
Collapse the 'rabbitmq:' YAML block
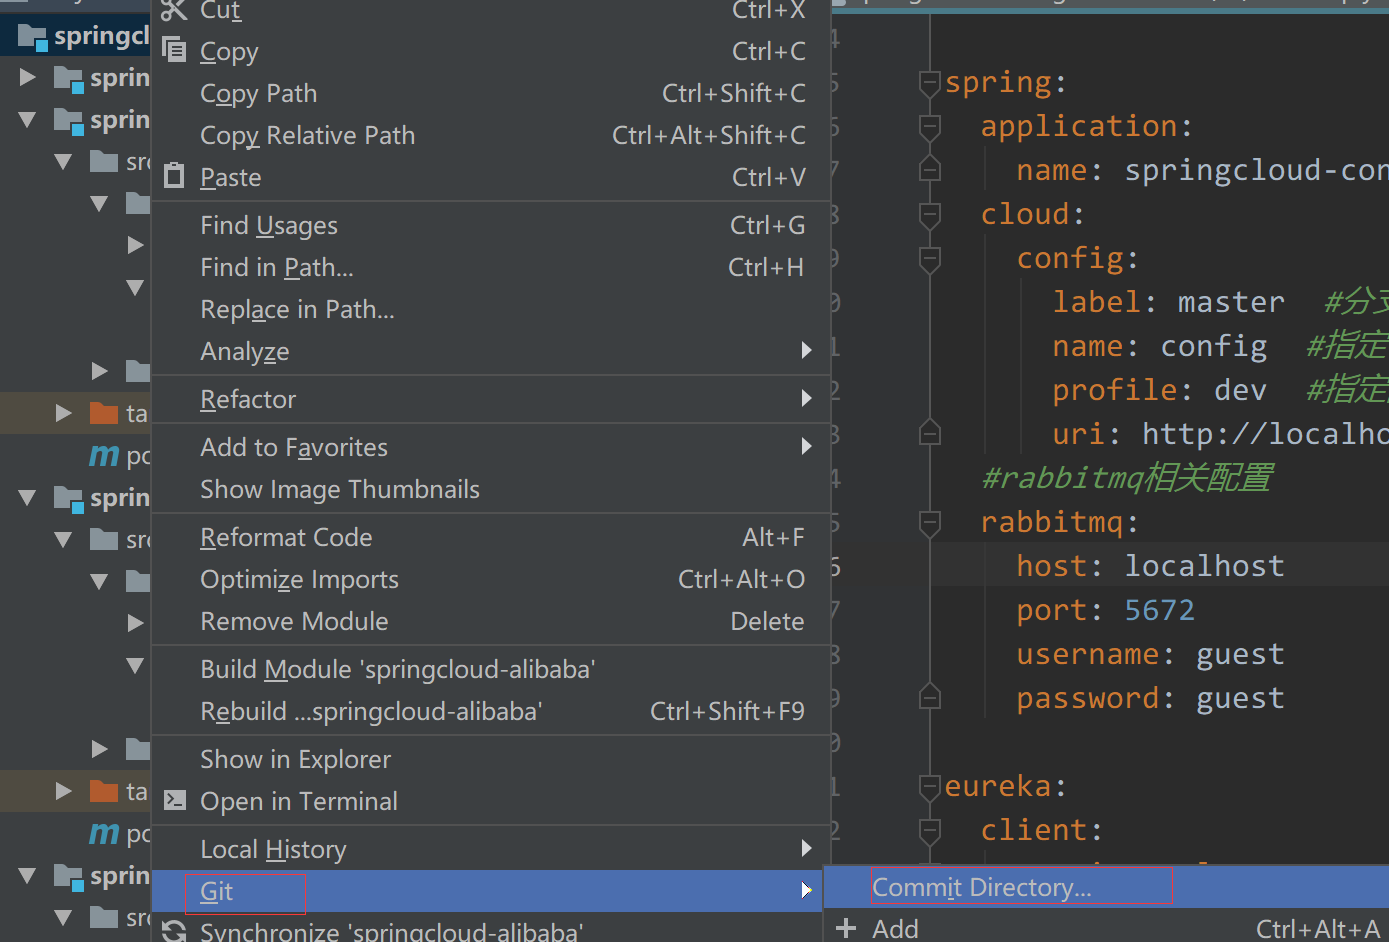click(930, 522)
